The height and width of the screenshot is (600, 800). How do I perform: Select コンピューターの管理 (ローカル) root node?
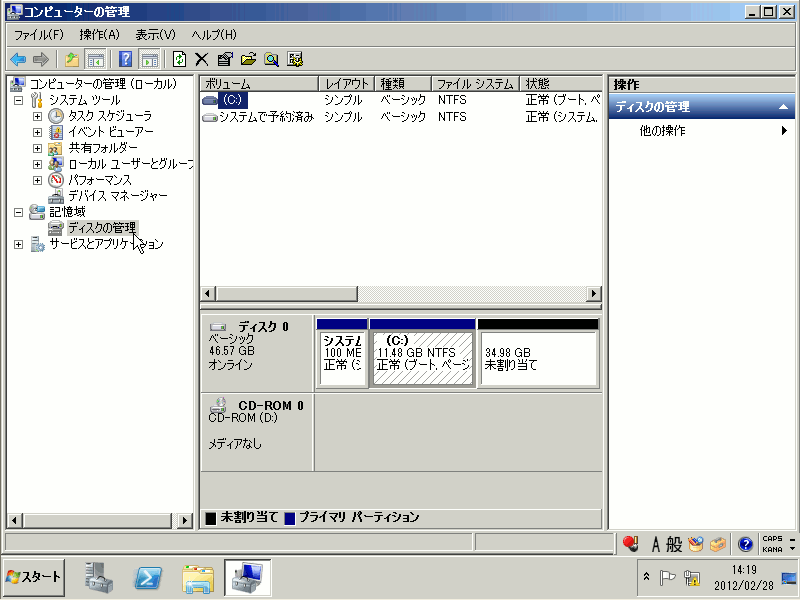click(x=103, y=84)
